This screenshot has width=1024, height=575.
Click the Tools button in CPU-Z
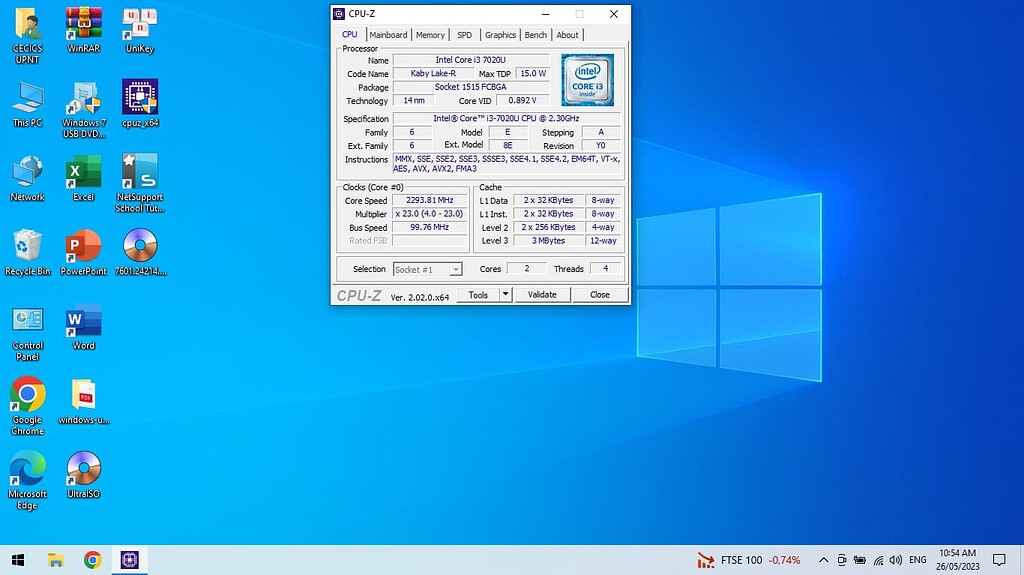click(478, 295)
